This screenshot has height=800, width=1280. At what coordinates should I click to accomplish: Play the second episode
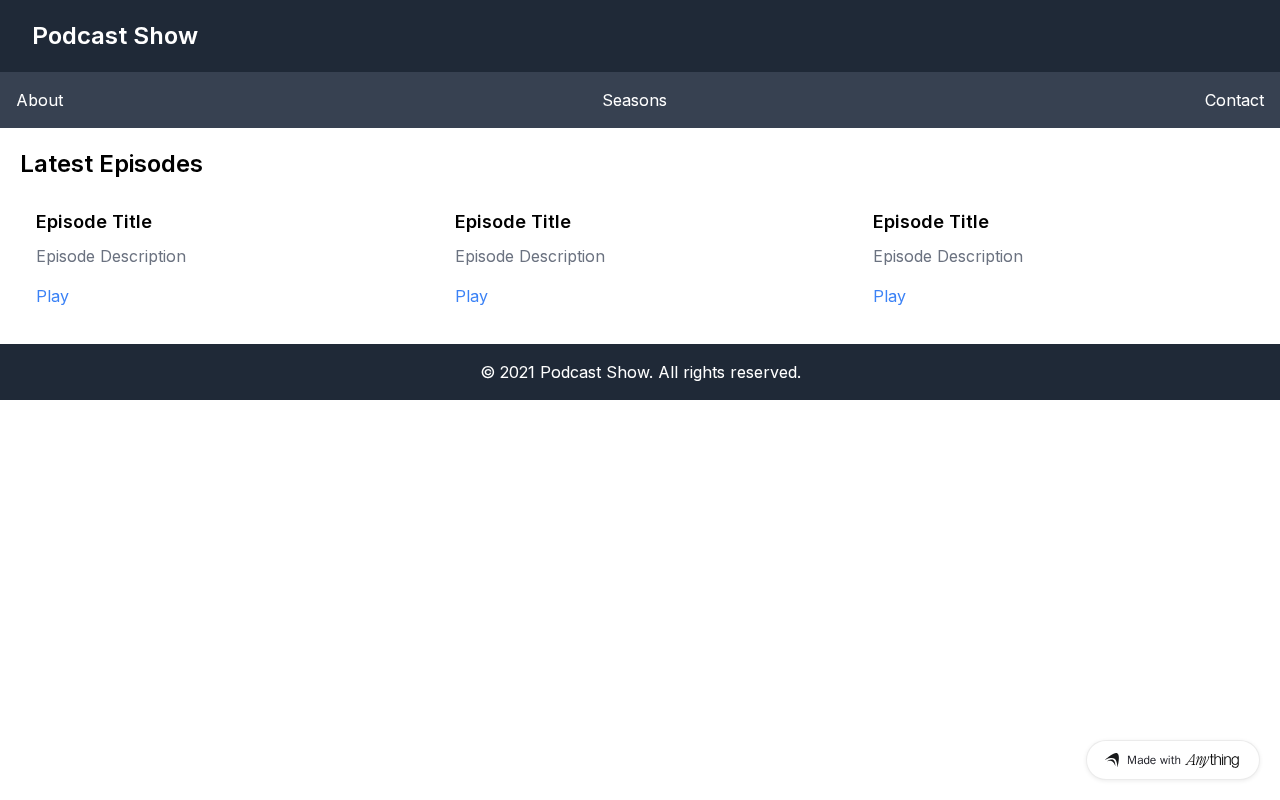(471, 296)
